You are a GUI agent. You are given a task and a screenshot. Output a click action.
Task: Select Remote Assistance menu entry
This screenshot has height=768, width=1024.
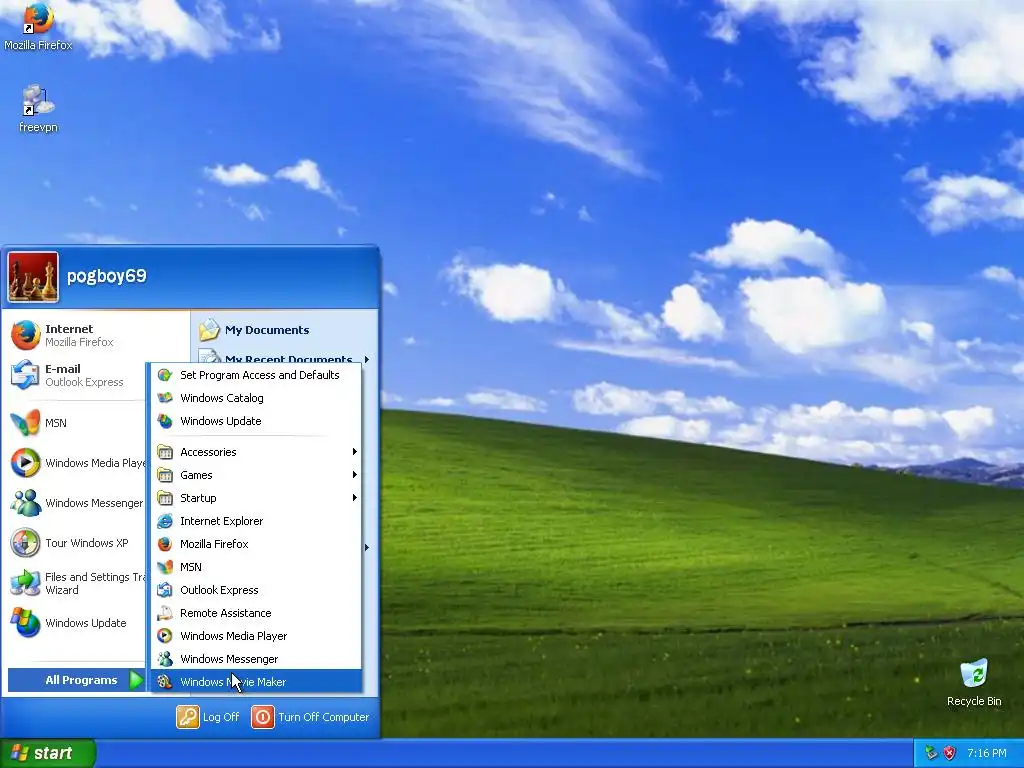[x=257, y=613]
